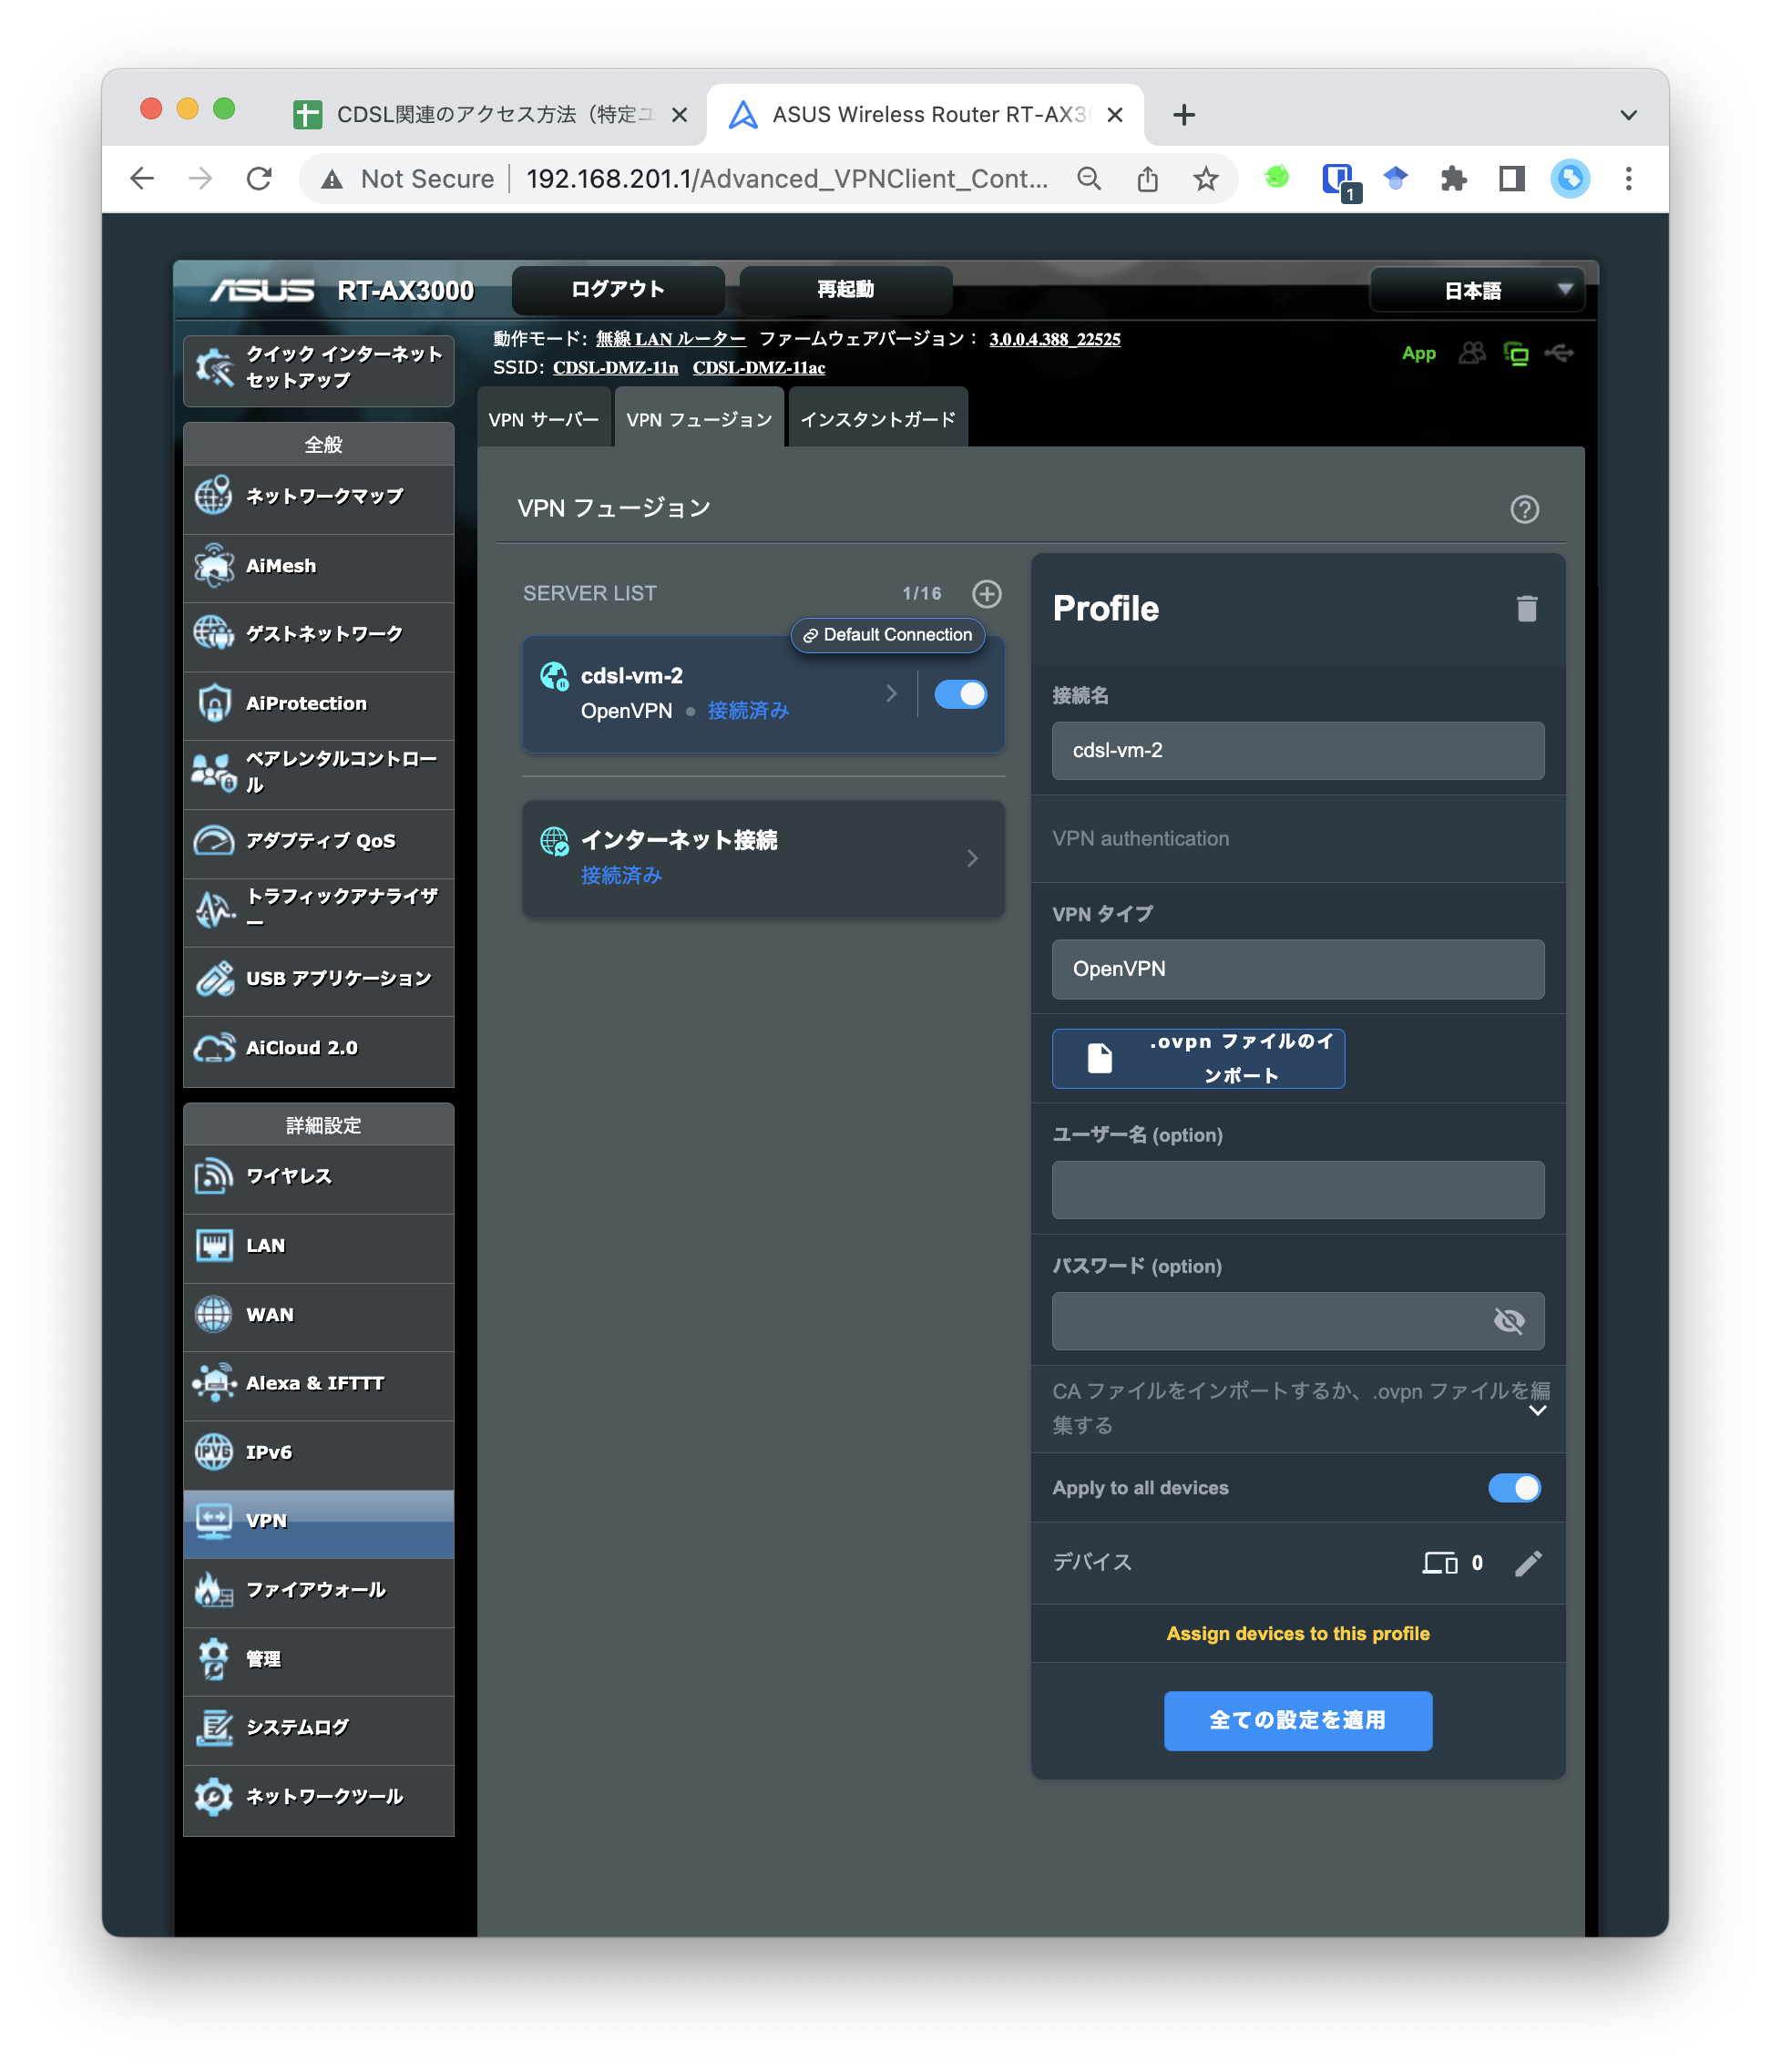1771x2072 pixels.
Task: Click Assign devices to this profile
Action: pyautogui.click(x=1297, y=1634)
